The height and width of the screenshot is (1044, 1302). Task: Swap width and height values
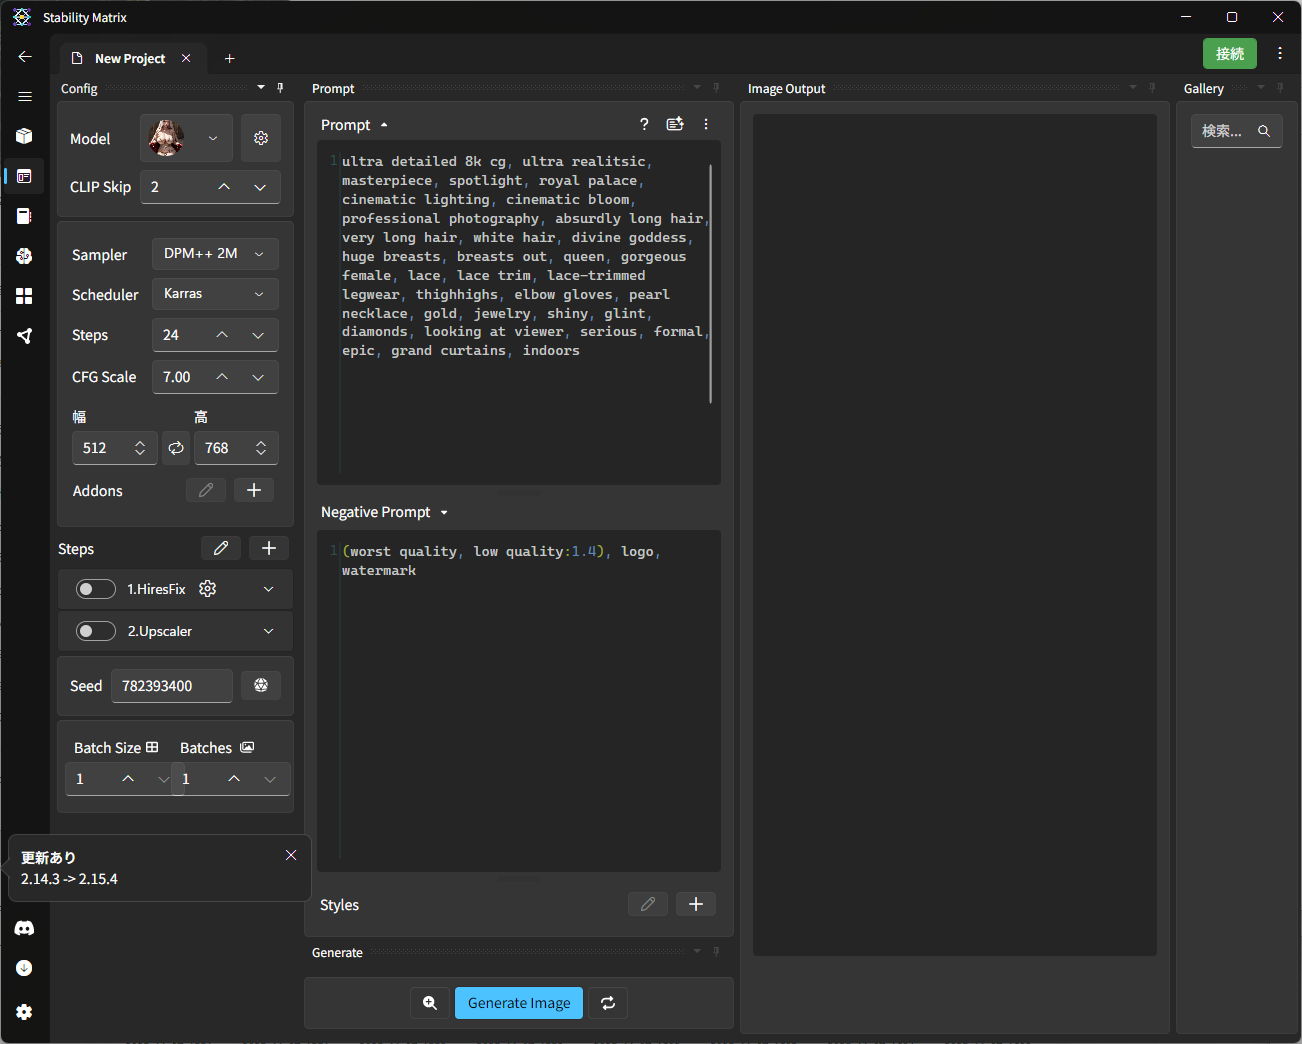(176, 448)
